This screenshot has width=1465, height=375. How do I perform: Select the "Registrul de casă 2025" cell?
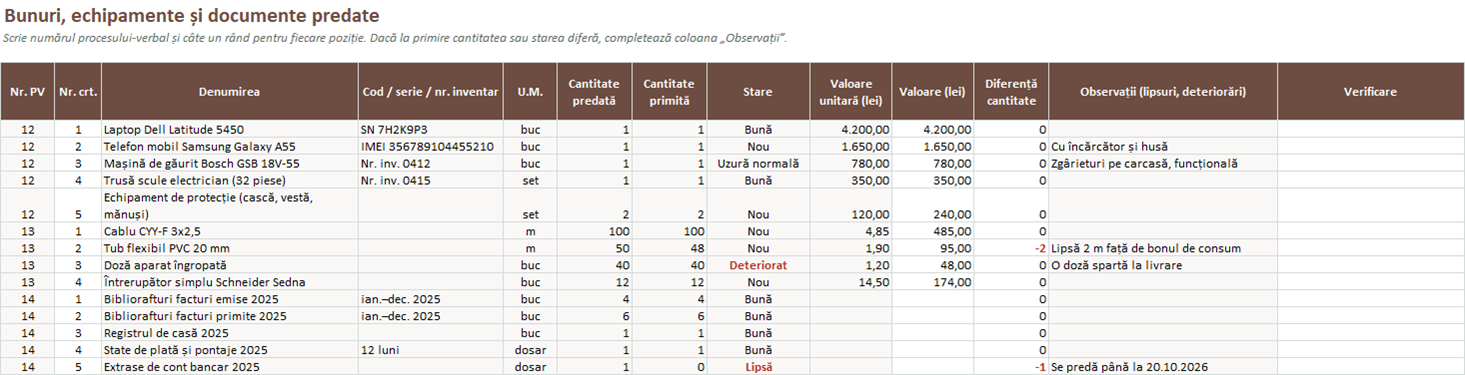point(229,333)
